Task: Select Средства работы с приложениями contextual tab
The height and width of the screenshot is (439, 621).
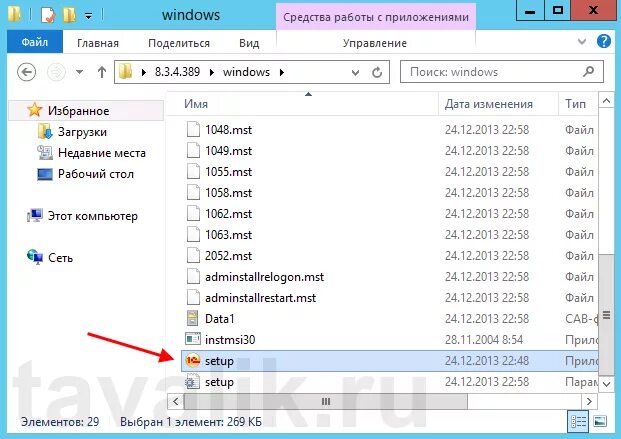Action: [376, 17]
